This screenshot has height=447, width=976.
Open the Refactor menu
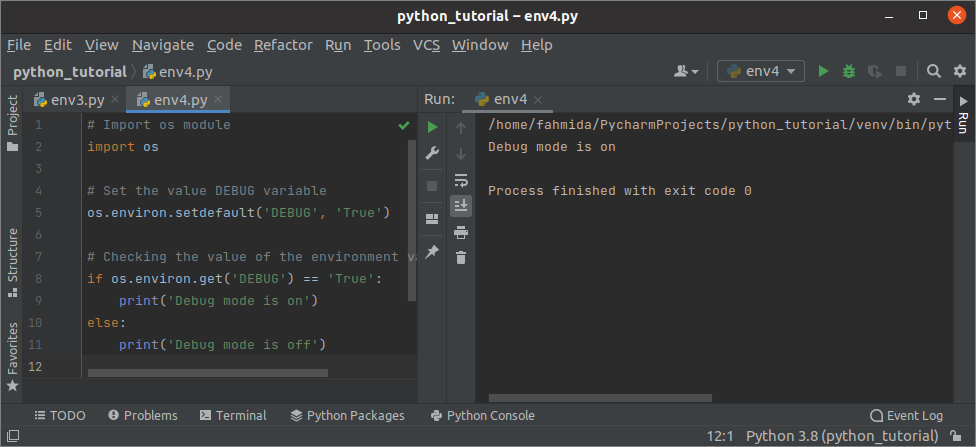[283, 45]
